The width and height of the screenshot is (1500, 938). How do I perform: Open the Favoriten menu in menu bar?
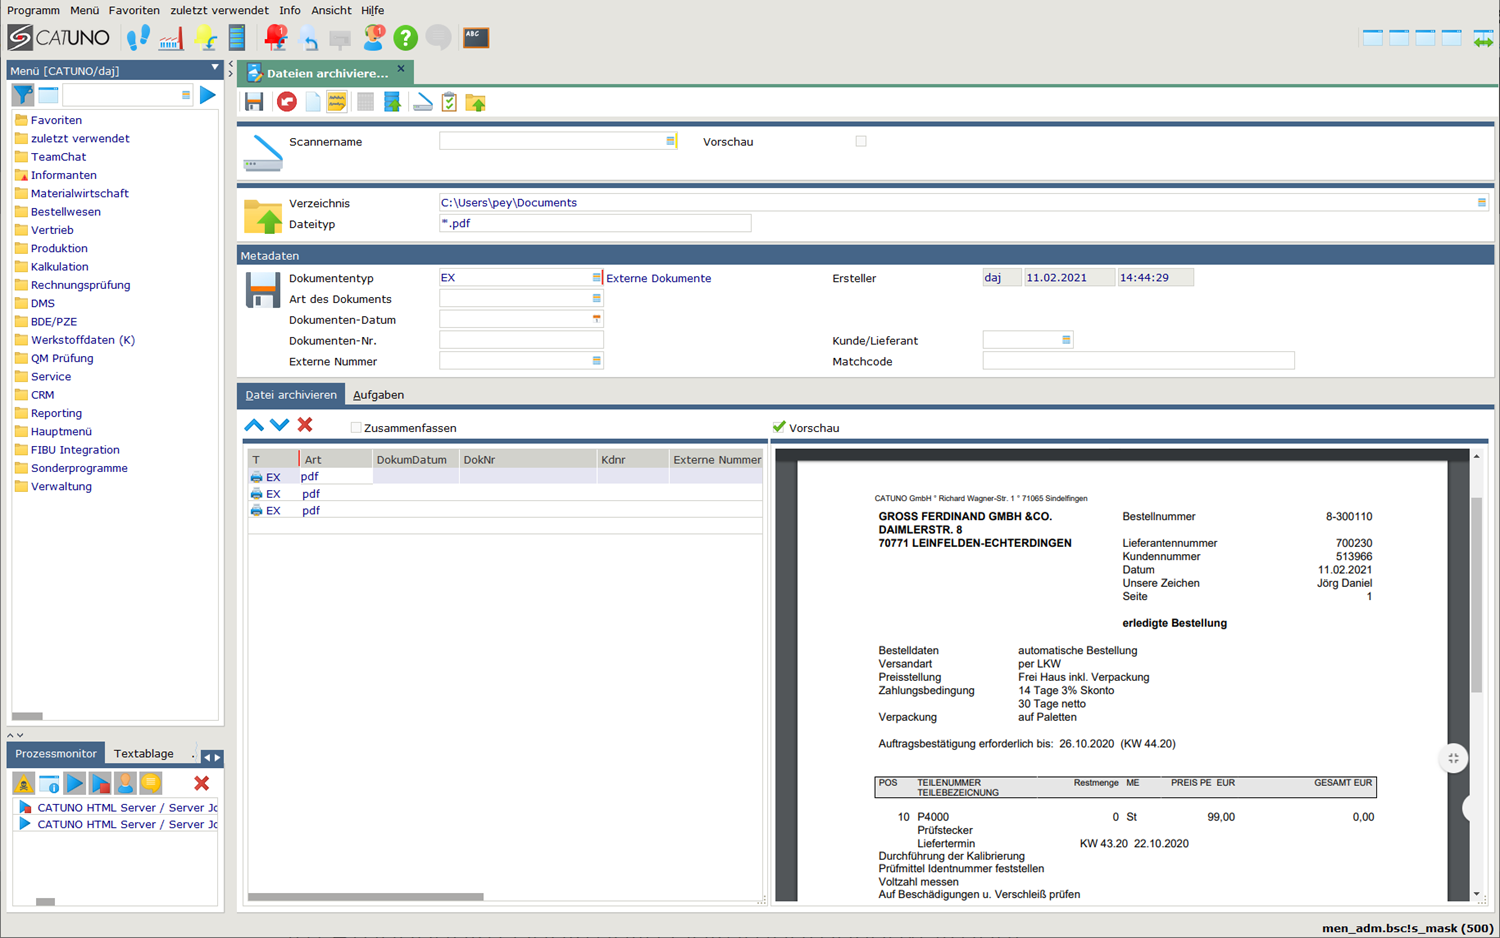coord(134,10)
